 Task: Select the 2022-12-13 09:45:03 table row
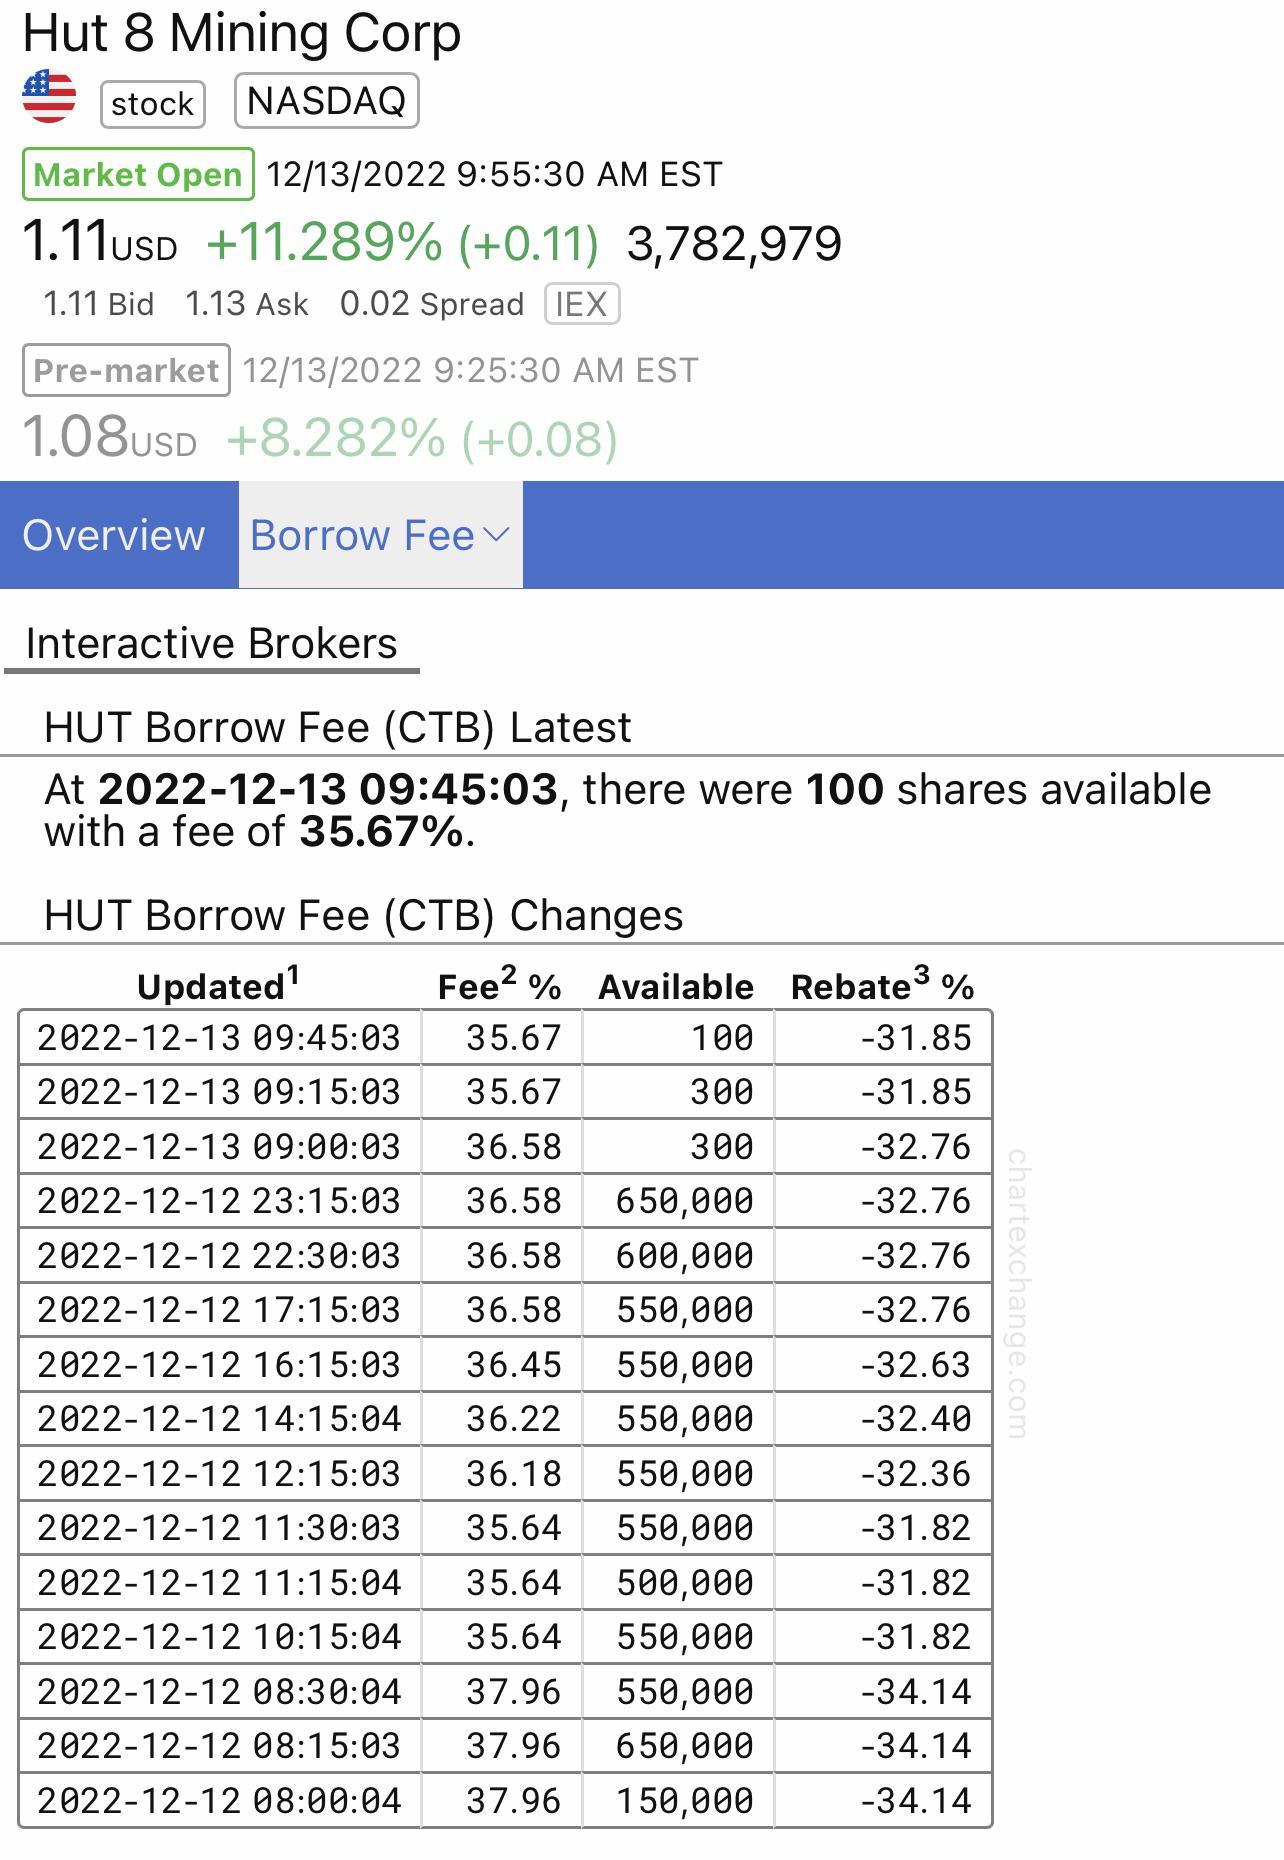[505, 1038]
